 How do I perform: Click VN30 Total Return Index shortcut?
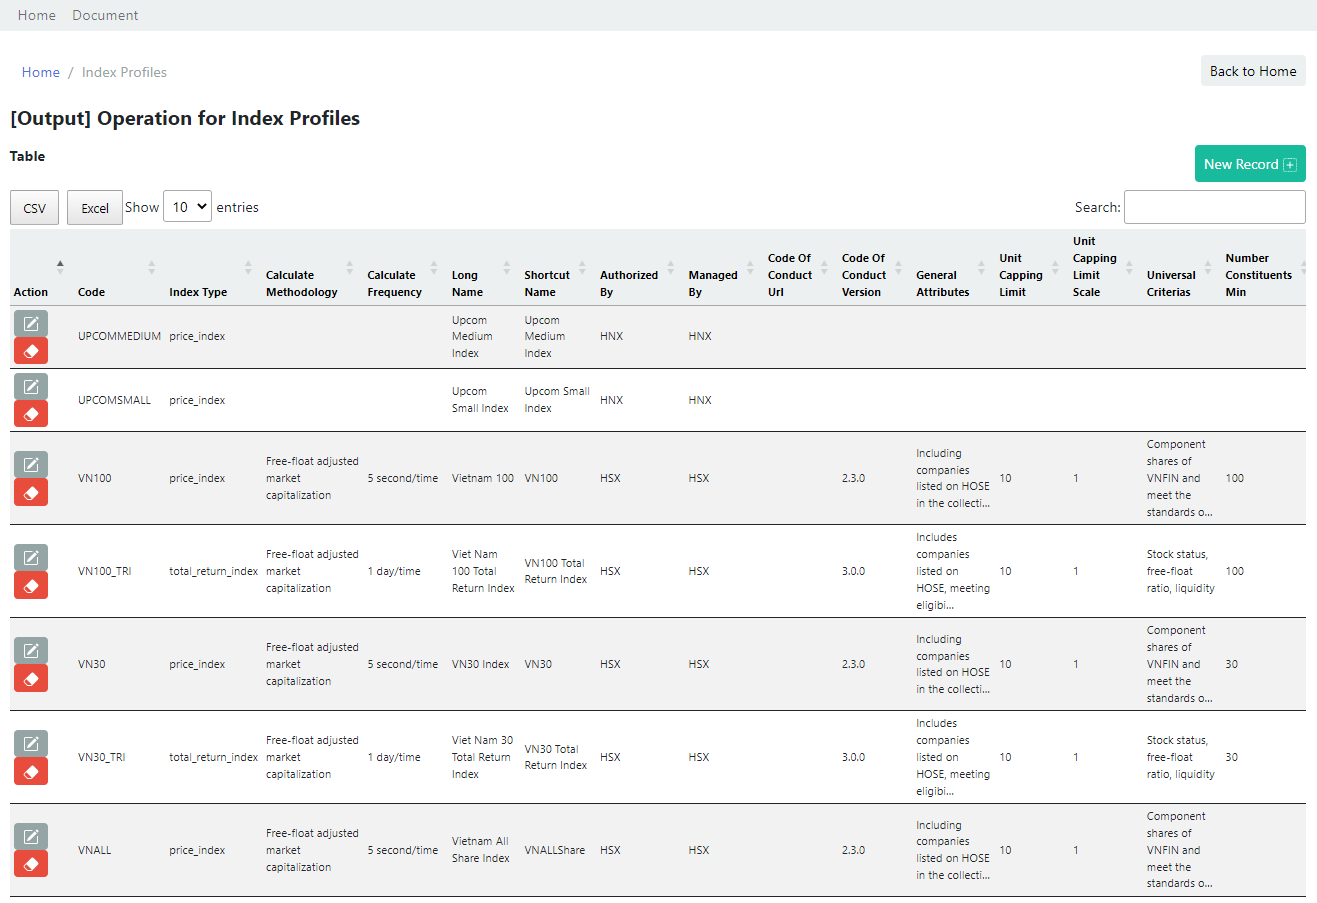point(556,757)
